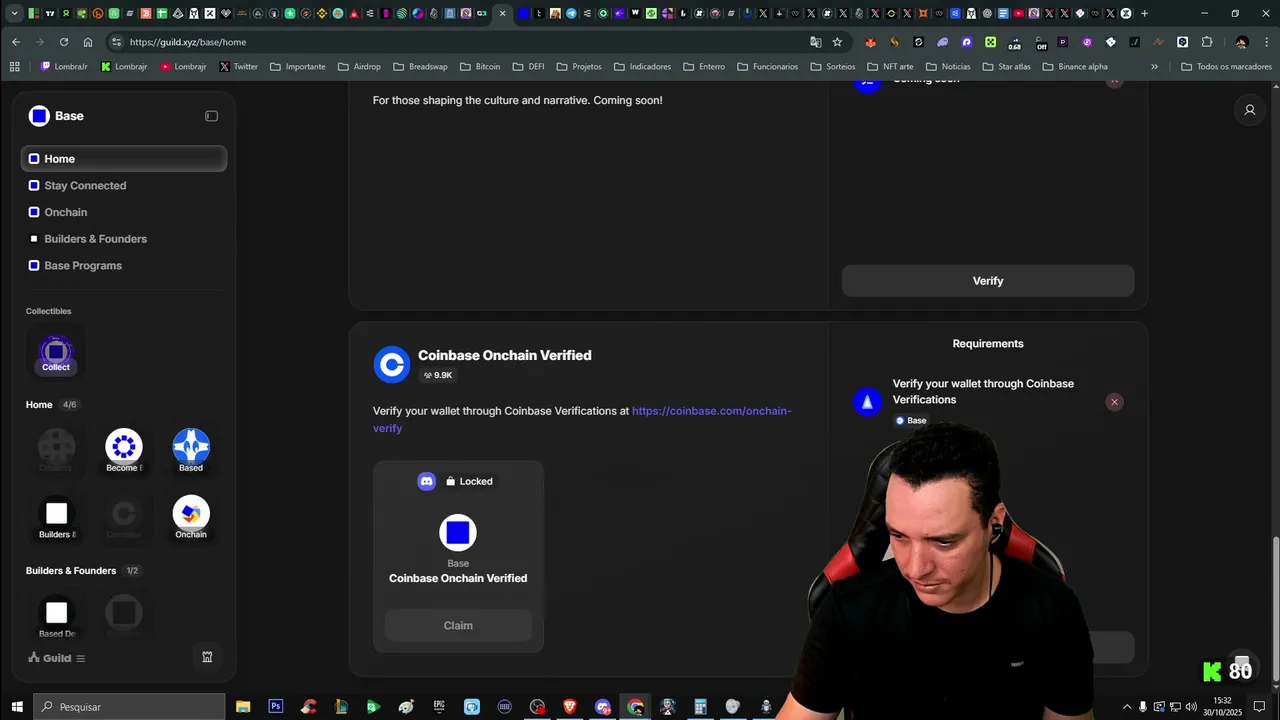
Task: Click the castle icon at sidebar bottom
Action: click(207, 657)
